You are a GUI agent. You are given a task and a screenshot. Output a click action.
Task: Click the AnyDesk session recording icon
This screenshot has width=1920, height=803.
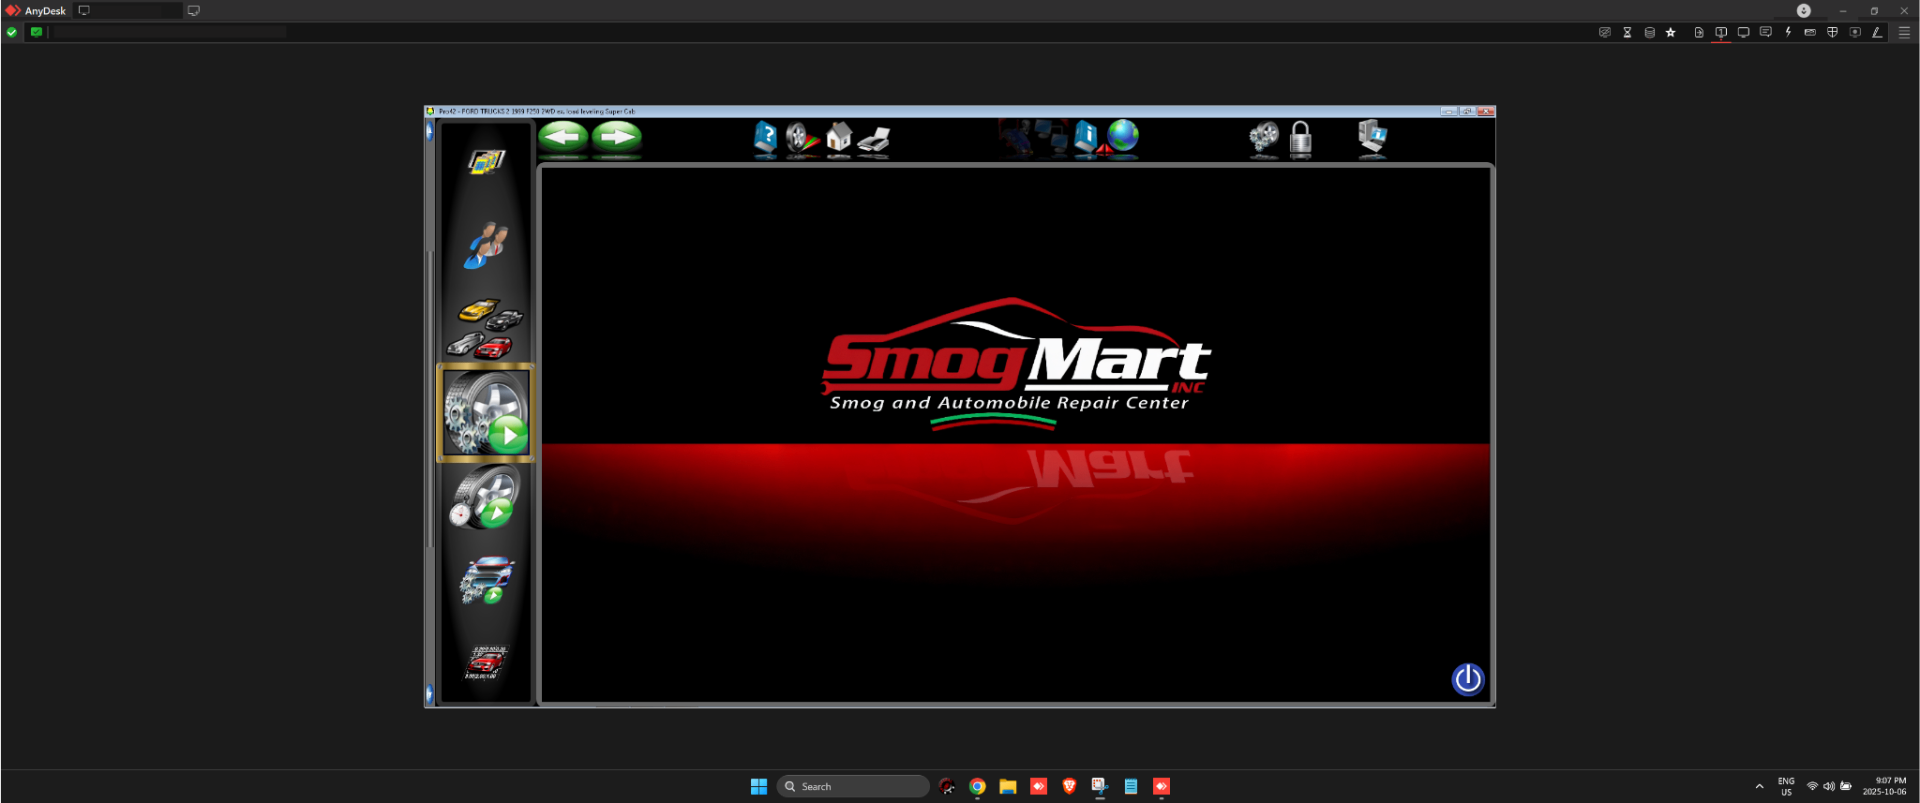(1855, 32)
